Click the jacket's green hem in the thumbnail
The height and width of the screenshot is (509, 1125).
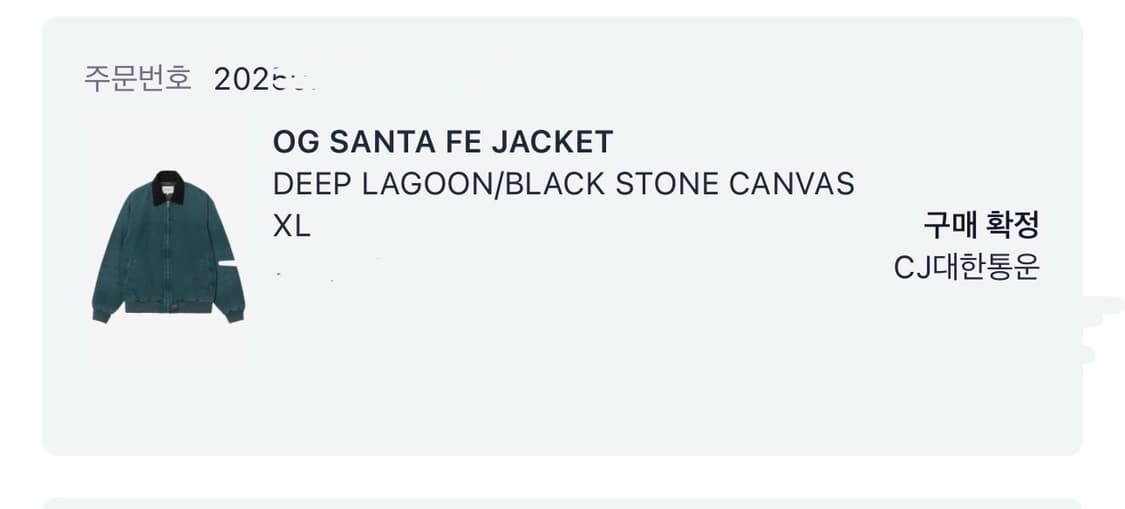167,304
